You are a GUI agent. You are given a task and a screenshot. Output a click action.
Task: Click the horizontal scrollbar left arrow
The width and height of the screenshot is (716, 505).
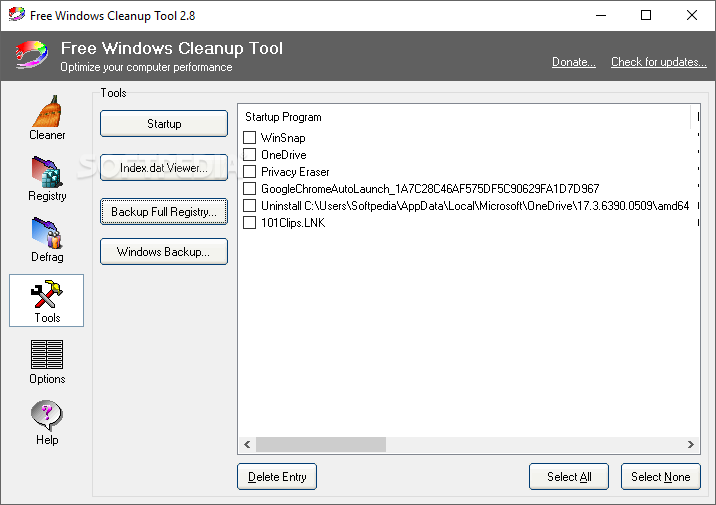247,444
